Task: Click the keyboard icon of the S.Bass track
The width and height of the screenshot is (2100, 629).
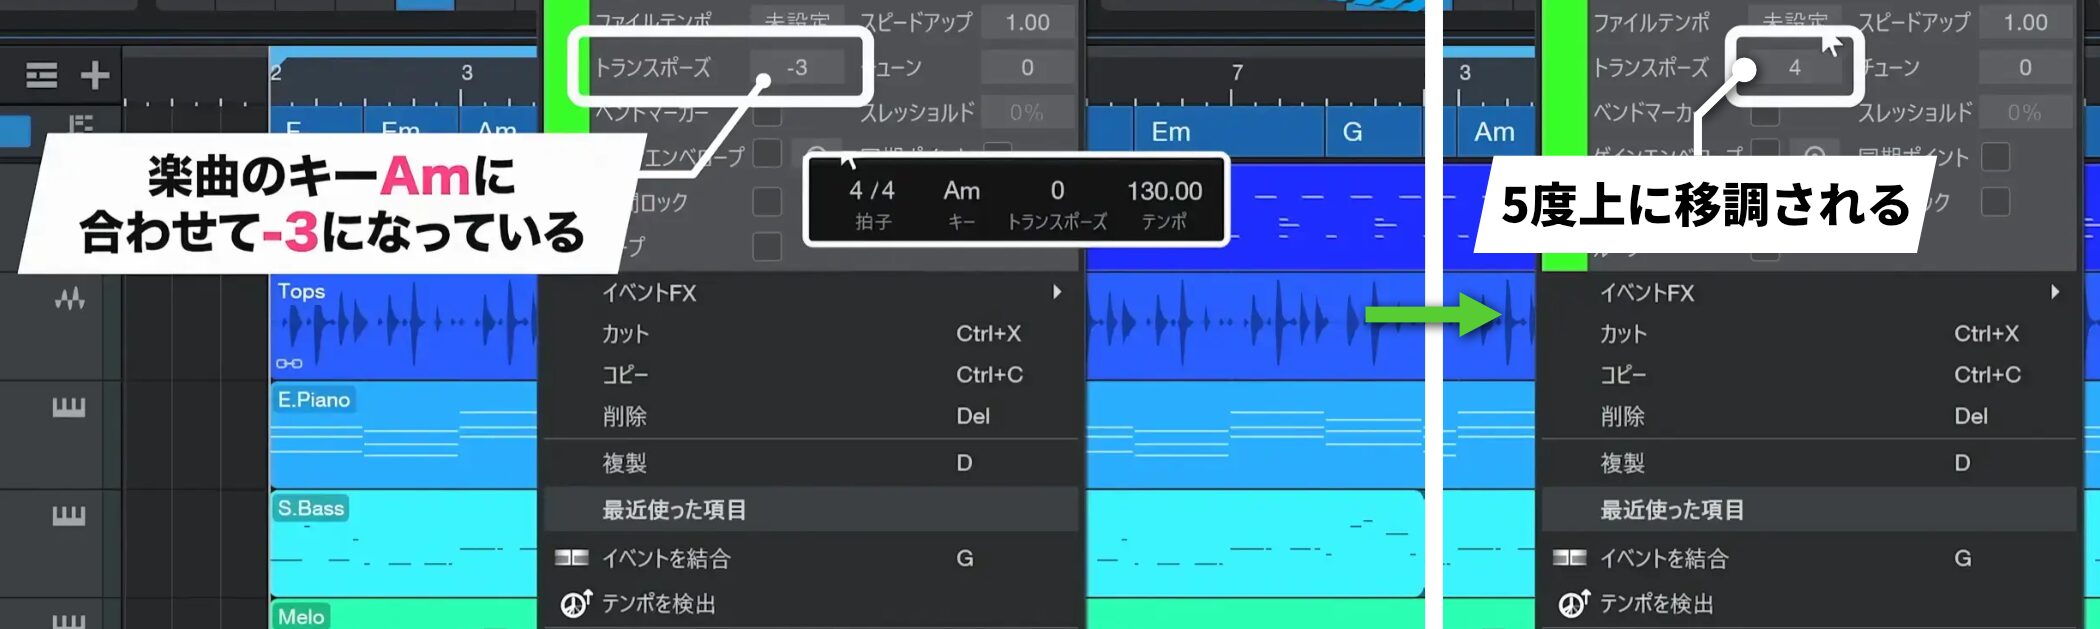Action: 69,515
